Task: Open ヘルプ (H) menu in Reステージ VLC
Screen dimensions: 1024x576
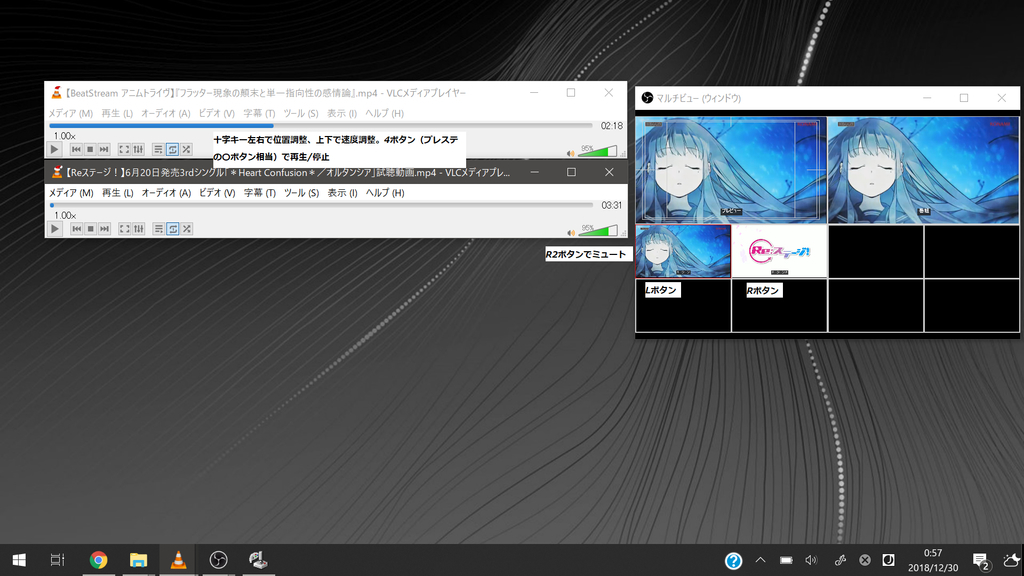Action: [x=385, y=193]
